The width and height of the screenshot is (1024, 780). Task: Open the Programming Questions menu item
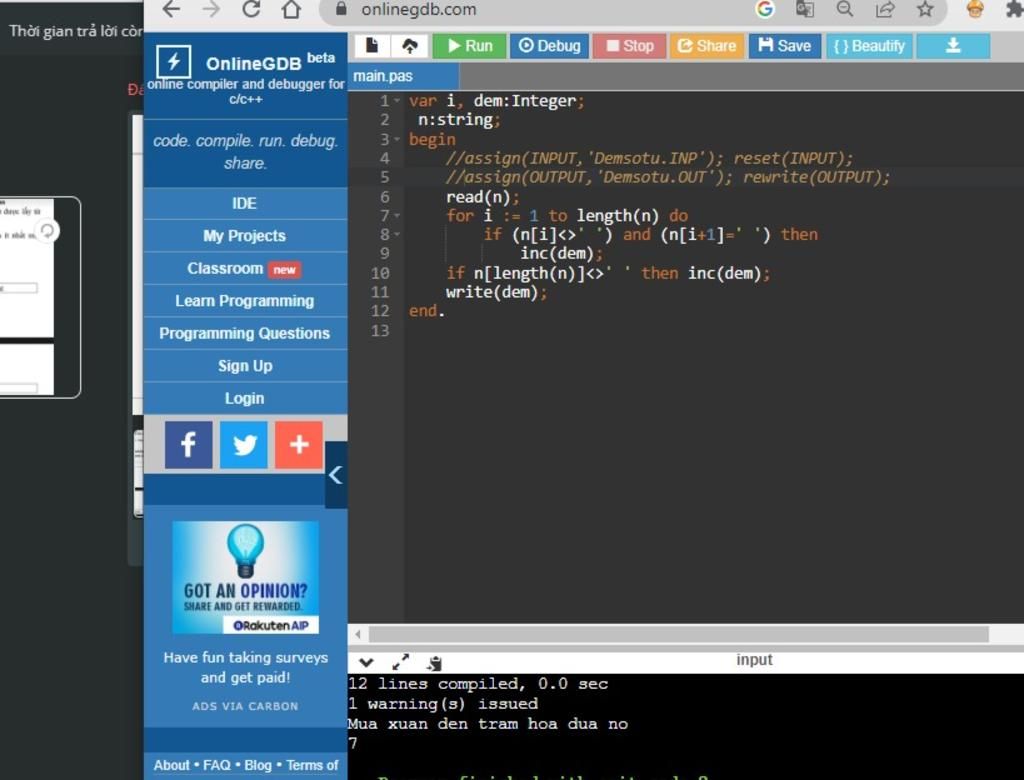pos(245,333)
